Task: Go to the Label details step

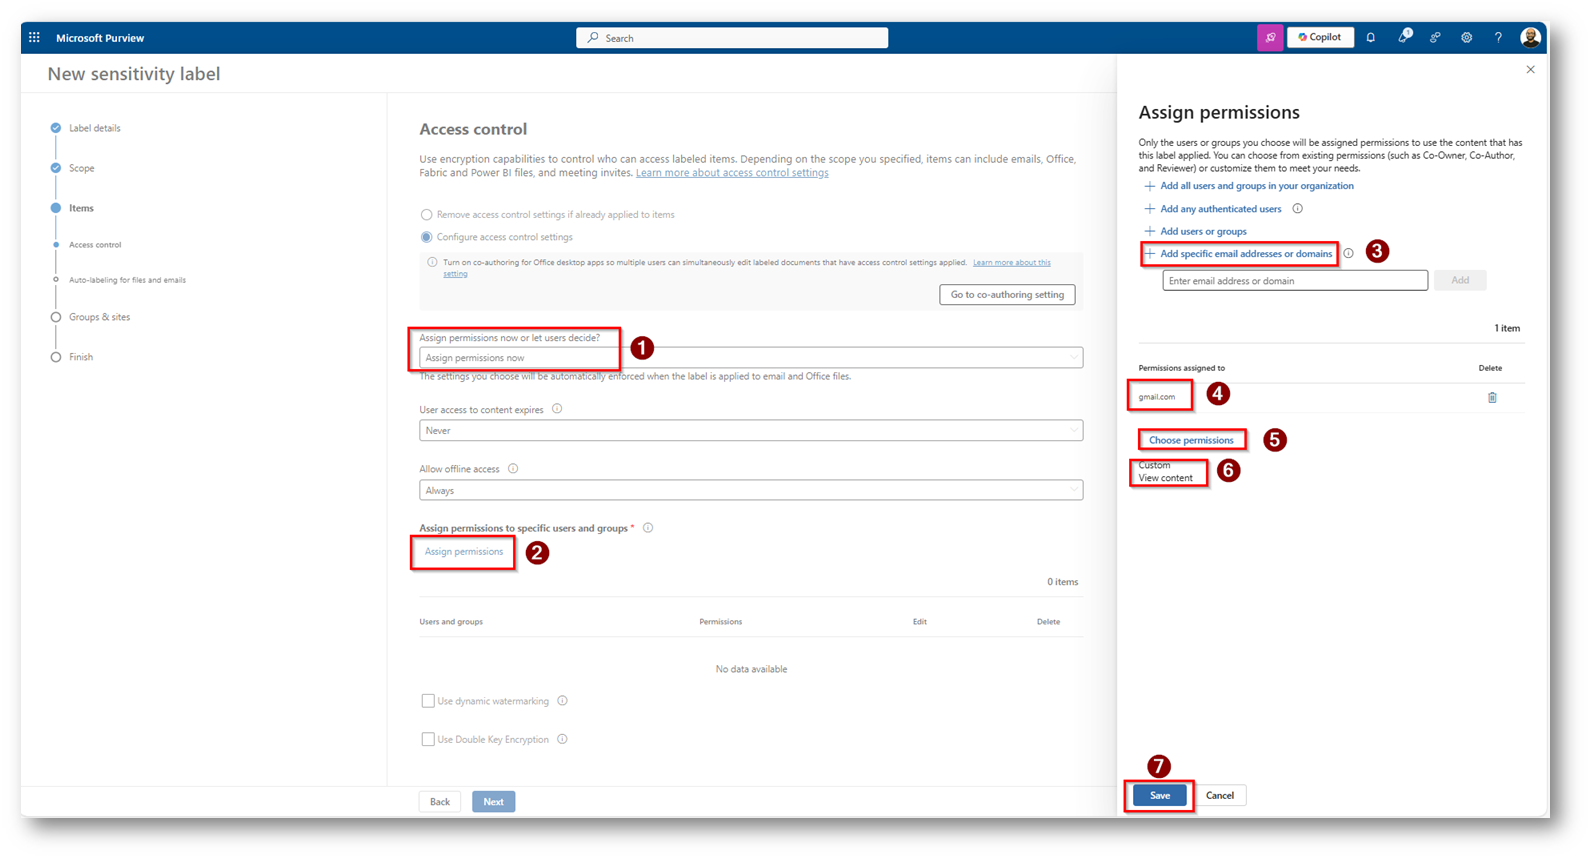Action: [x=95, y=128]
